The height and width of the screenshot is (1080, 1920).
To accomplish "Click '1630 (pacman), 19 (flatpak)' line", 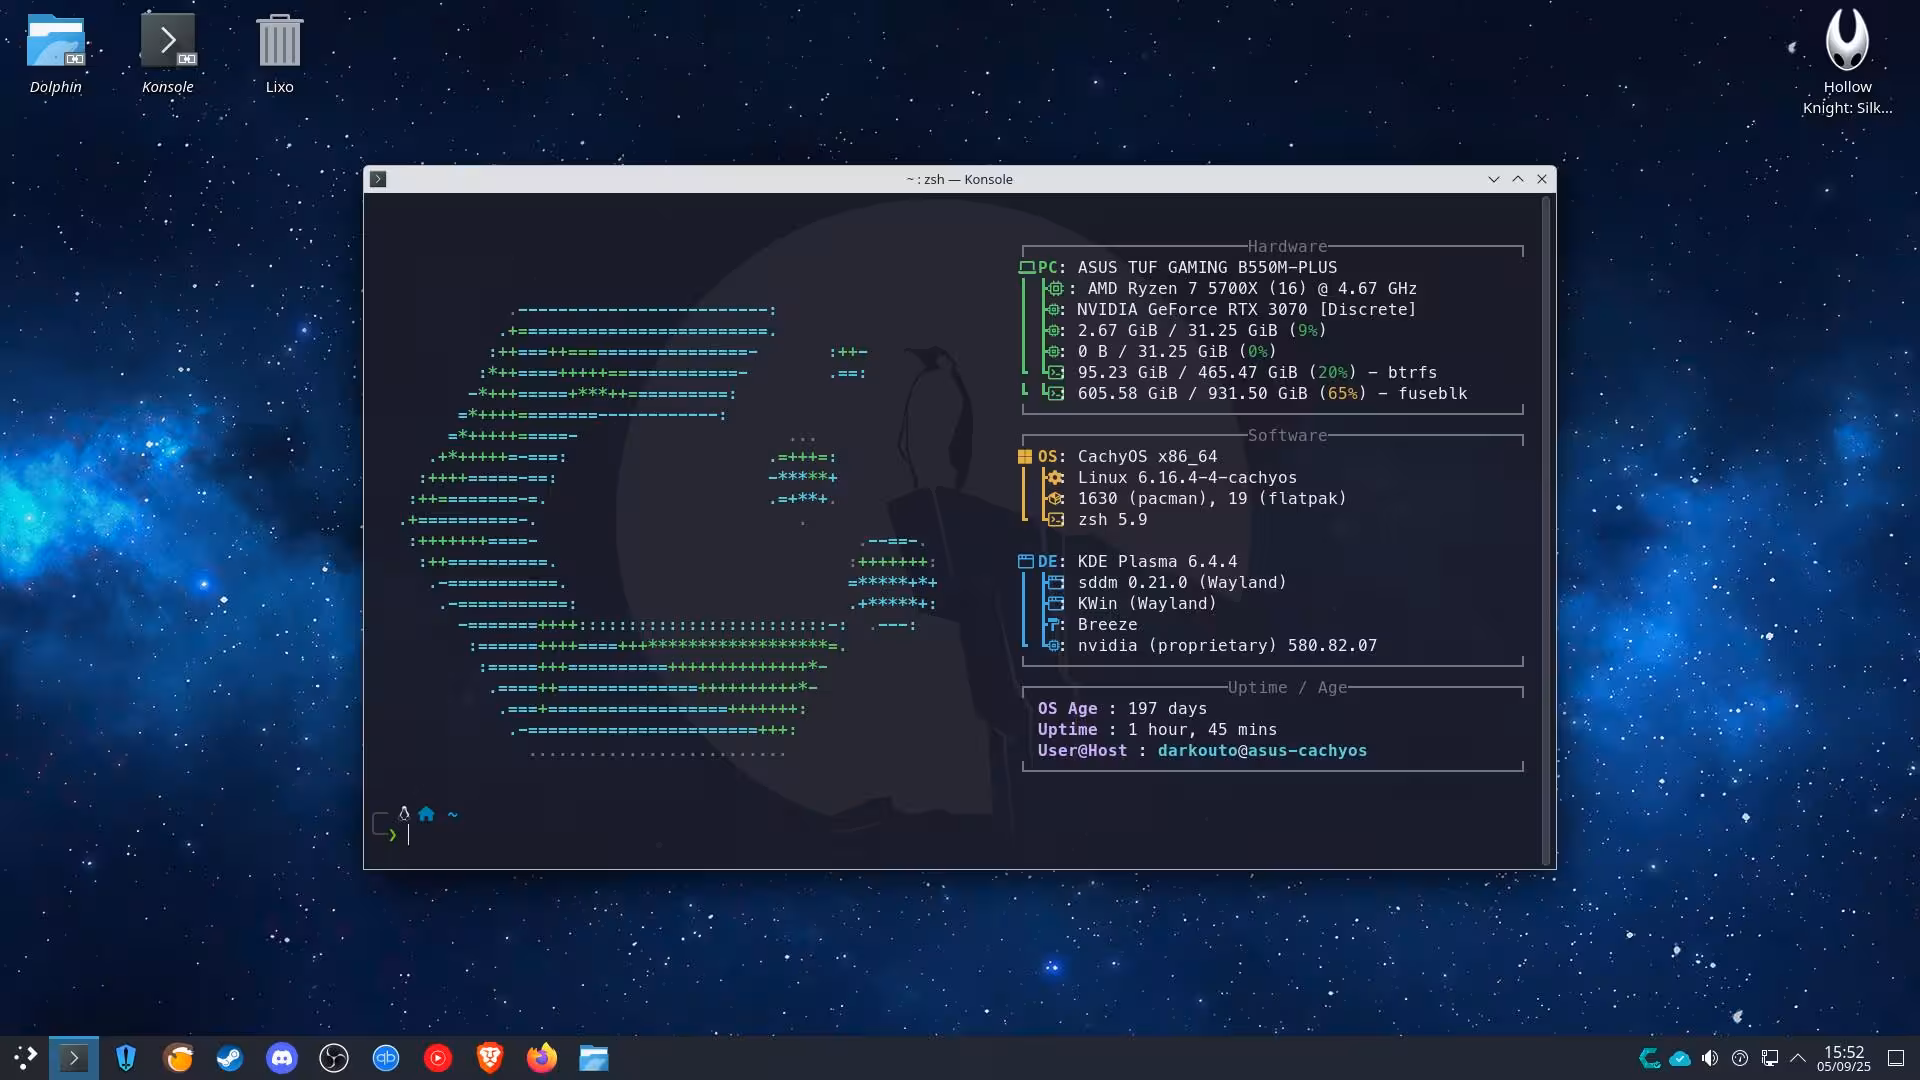I will pyautogui.click(x=1212, y=498).
